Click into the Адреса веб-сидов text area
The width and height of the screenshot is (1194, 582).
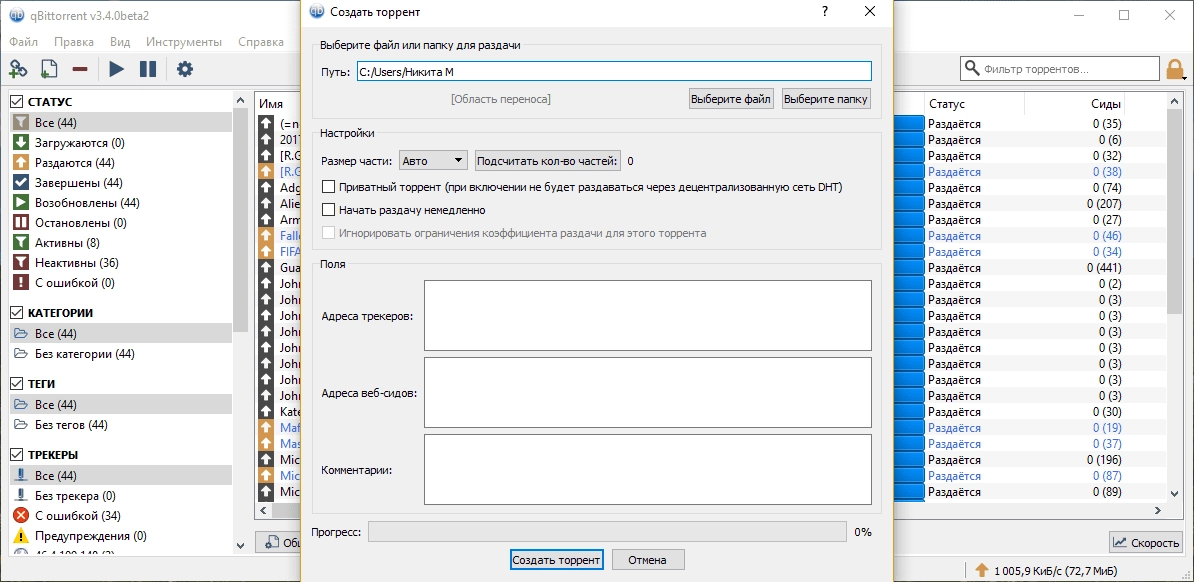click(647, 392)
